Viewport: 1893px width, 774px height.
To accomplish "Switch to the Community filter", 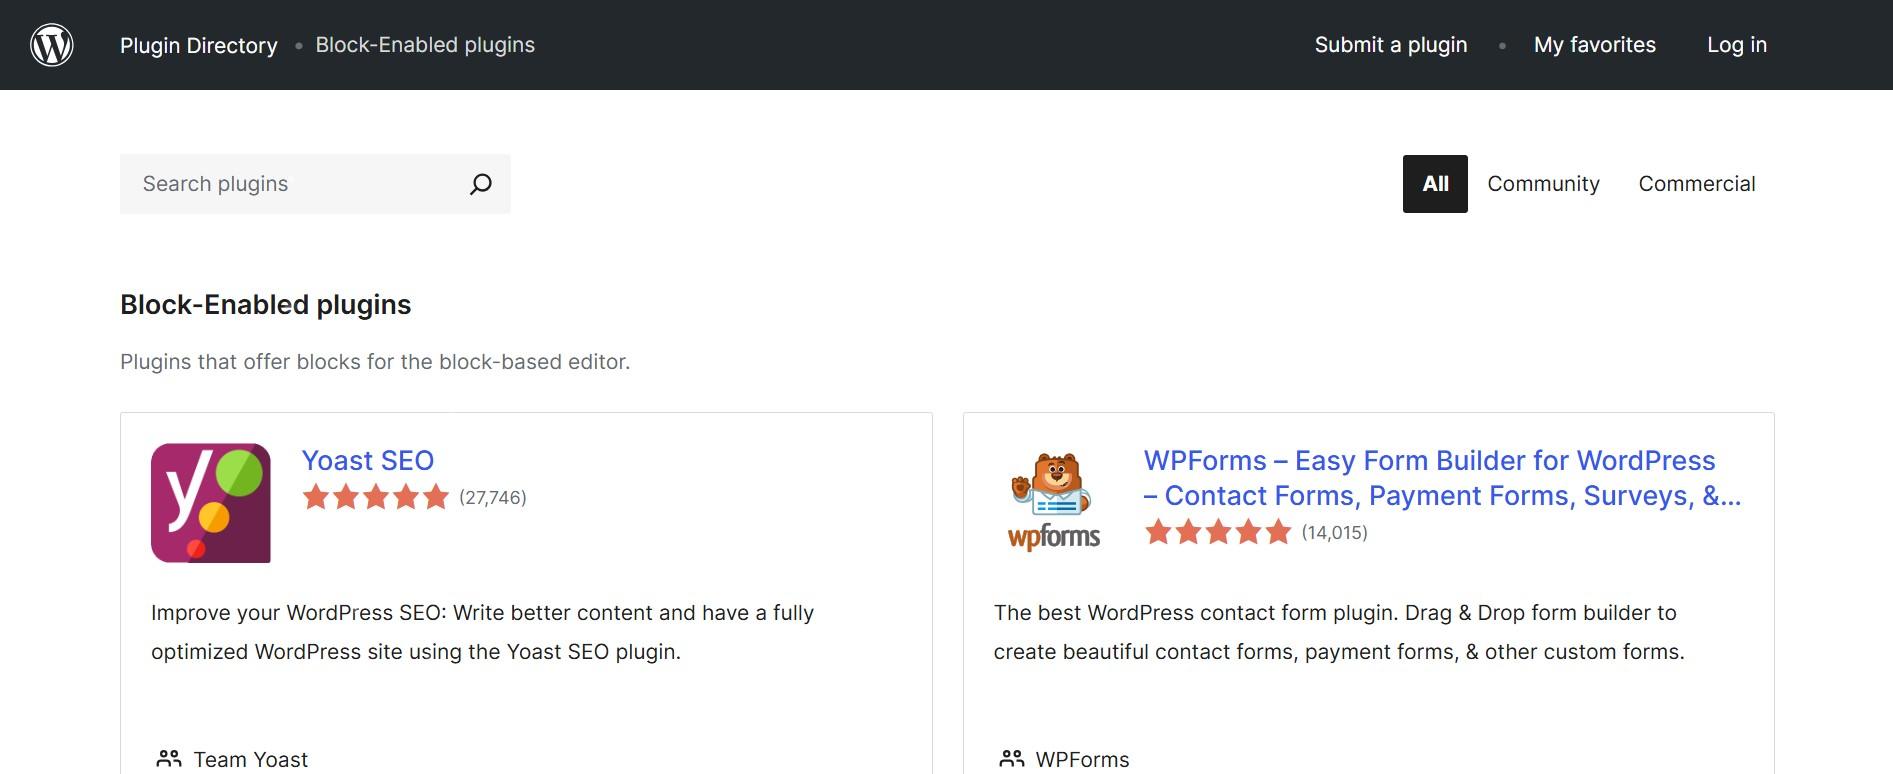I will point(1543,184).
